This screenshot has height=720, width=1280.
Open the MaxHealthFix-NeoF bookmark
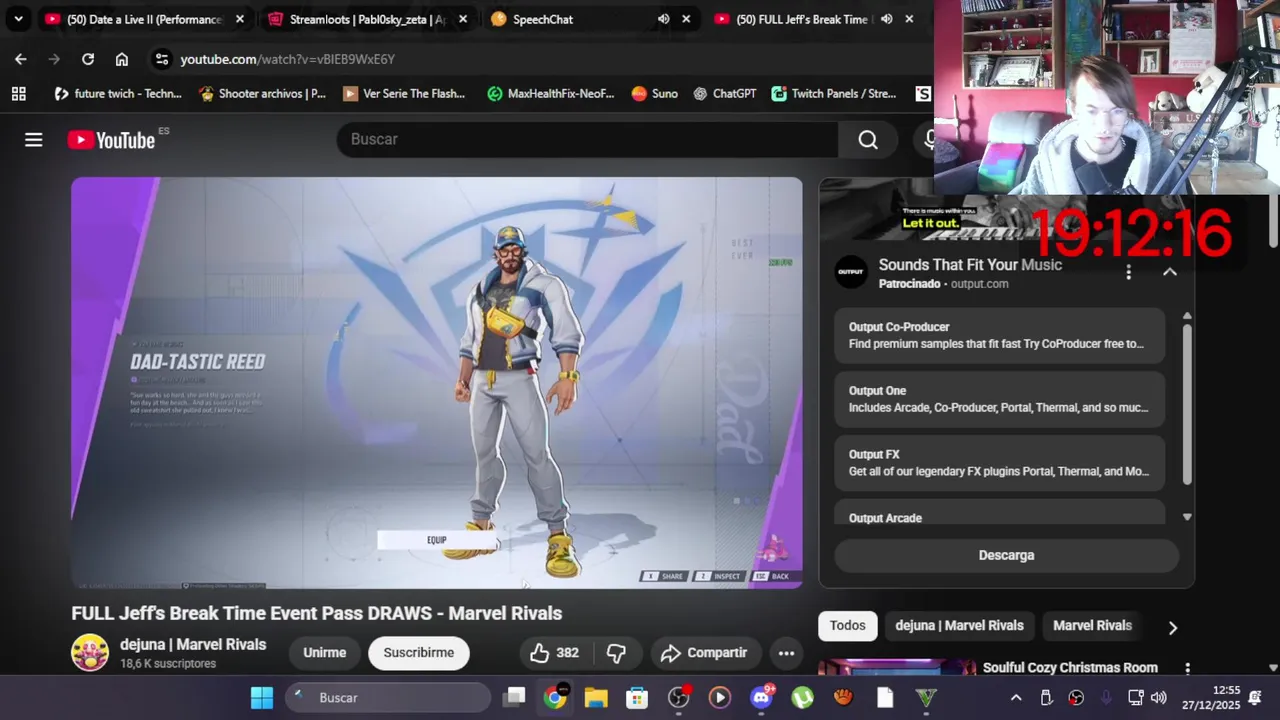[551, 94]
